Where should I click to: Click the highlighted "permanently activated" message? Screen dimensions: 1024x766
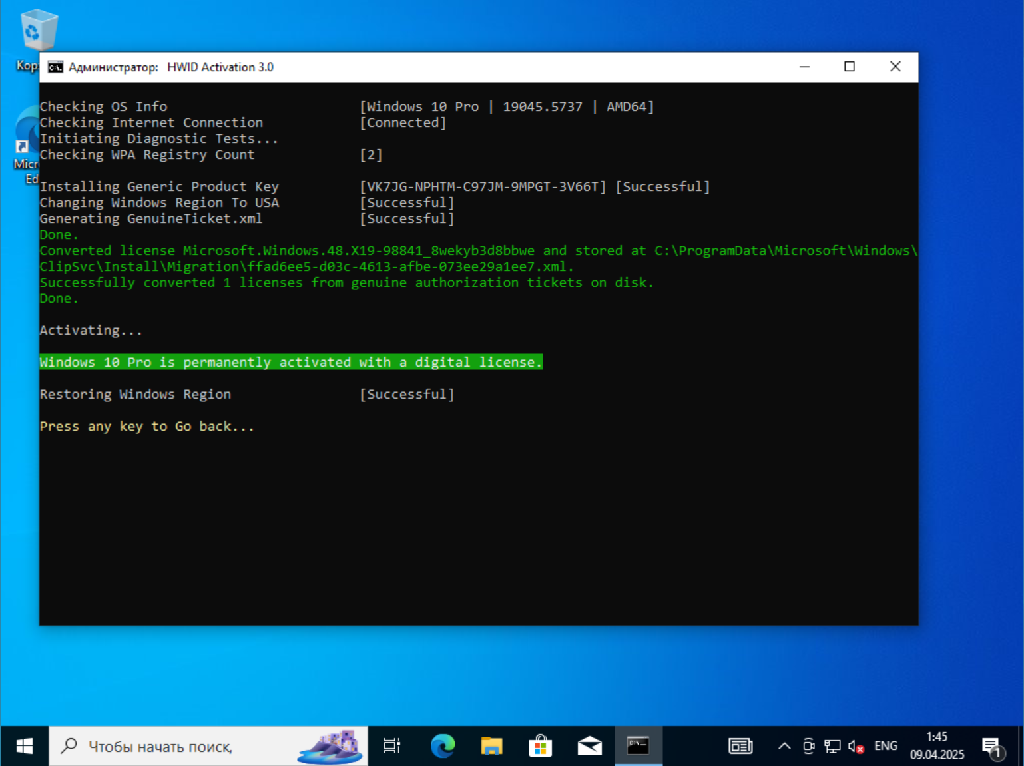(291, 362)
